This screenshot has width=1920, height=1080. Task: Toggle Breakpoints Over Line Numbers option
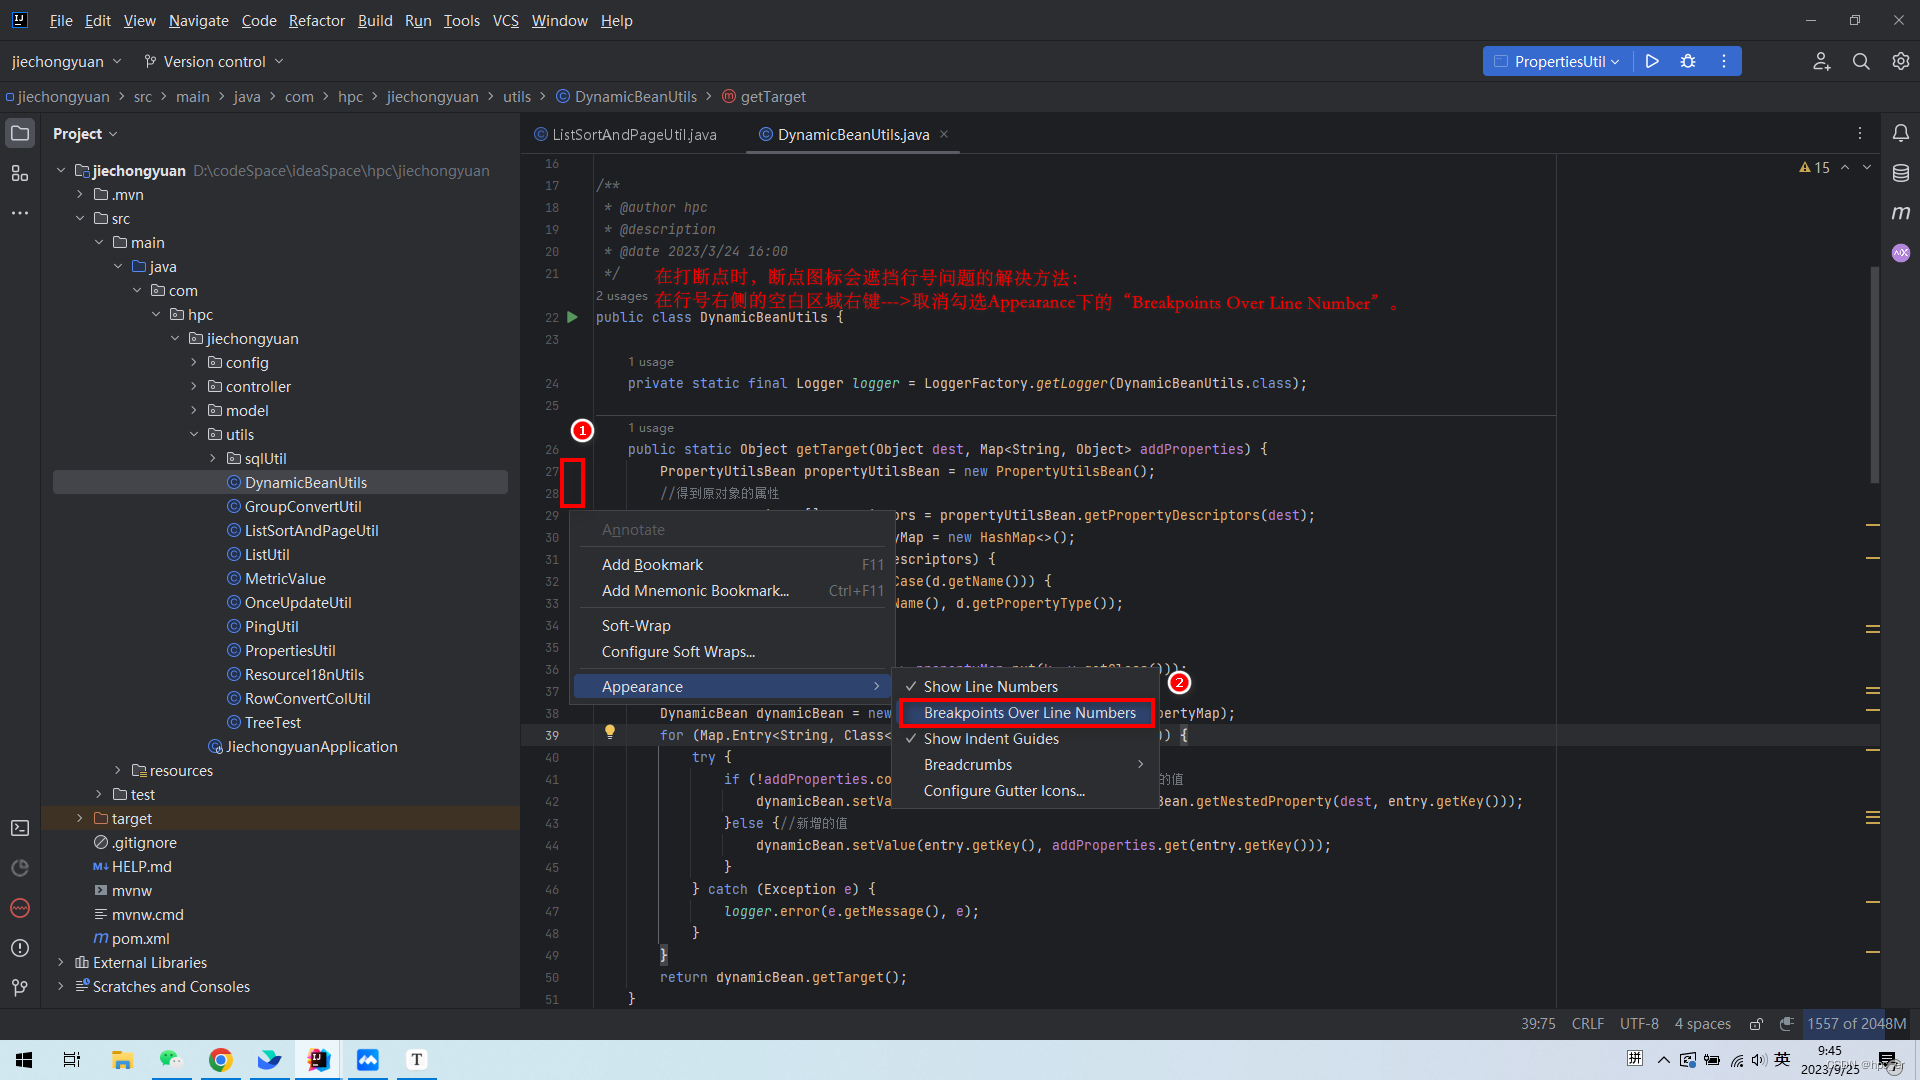click(1029, 713)
